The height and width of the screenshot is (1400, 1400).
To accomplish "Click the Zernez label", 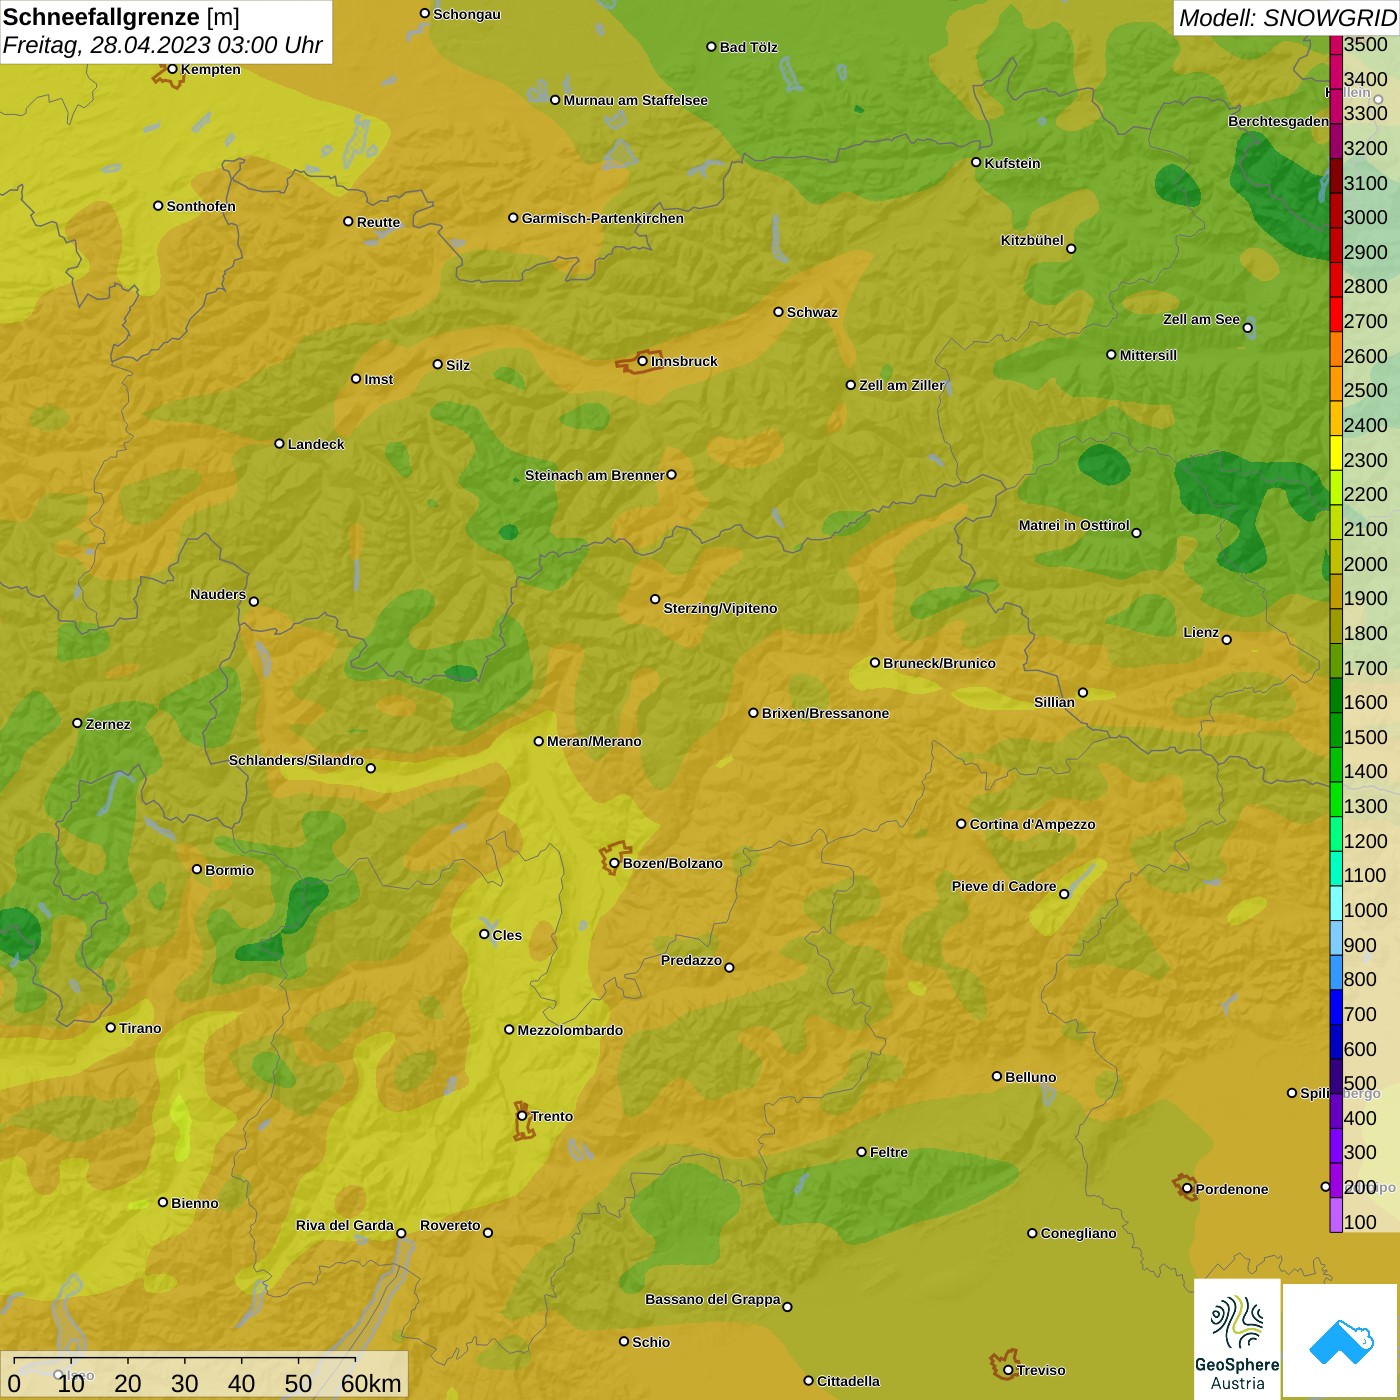I will coord(108,724).
